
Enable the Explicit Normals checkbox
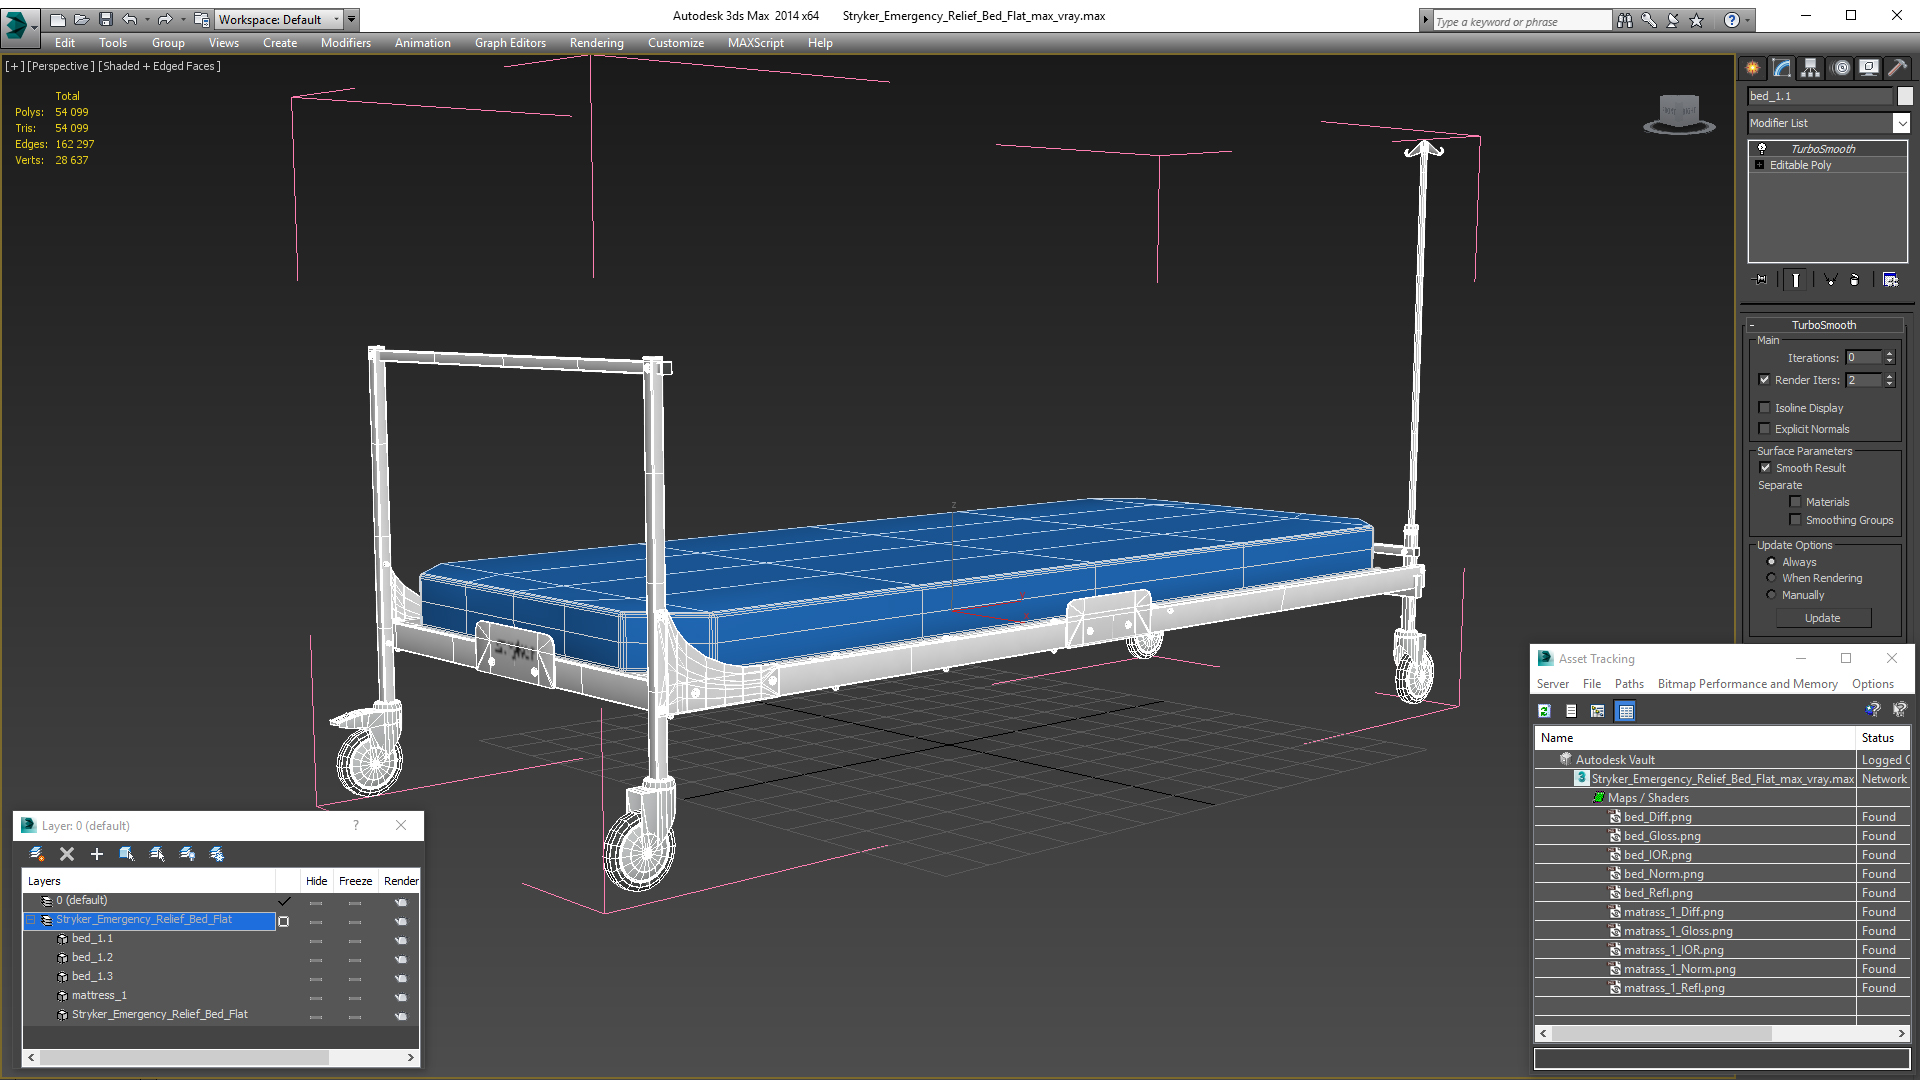click(1765, 429)
